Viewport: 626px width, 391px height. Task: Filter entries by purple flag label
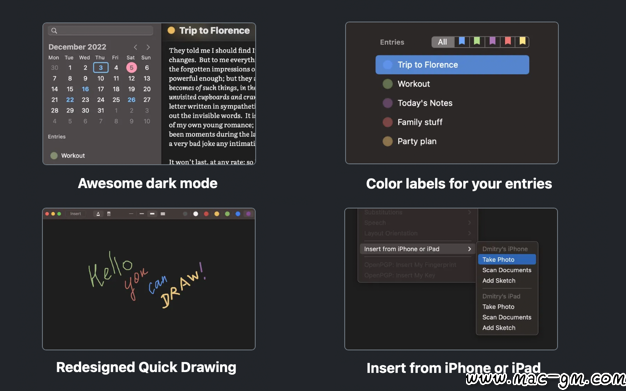(493, 41)
